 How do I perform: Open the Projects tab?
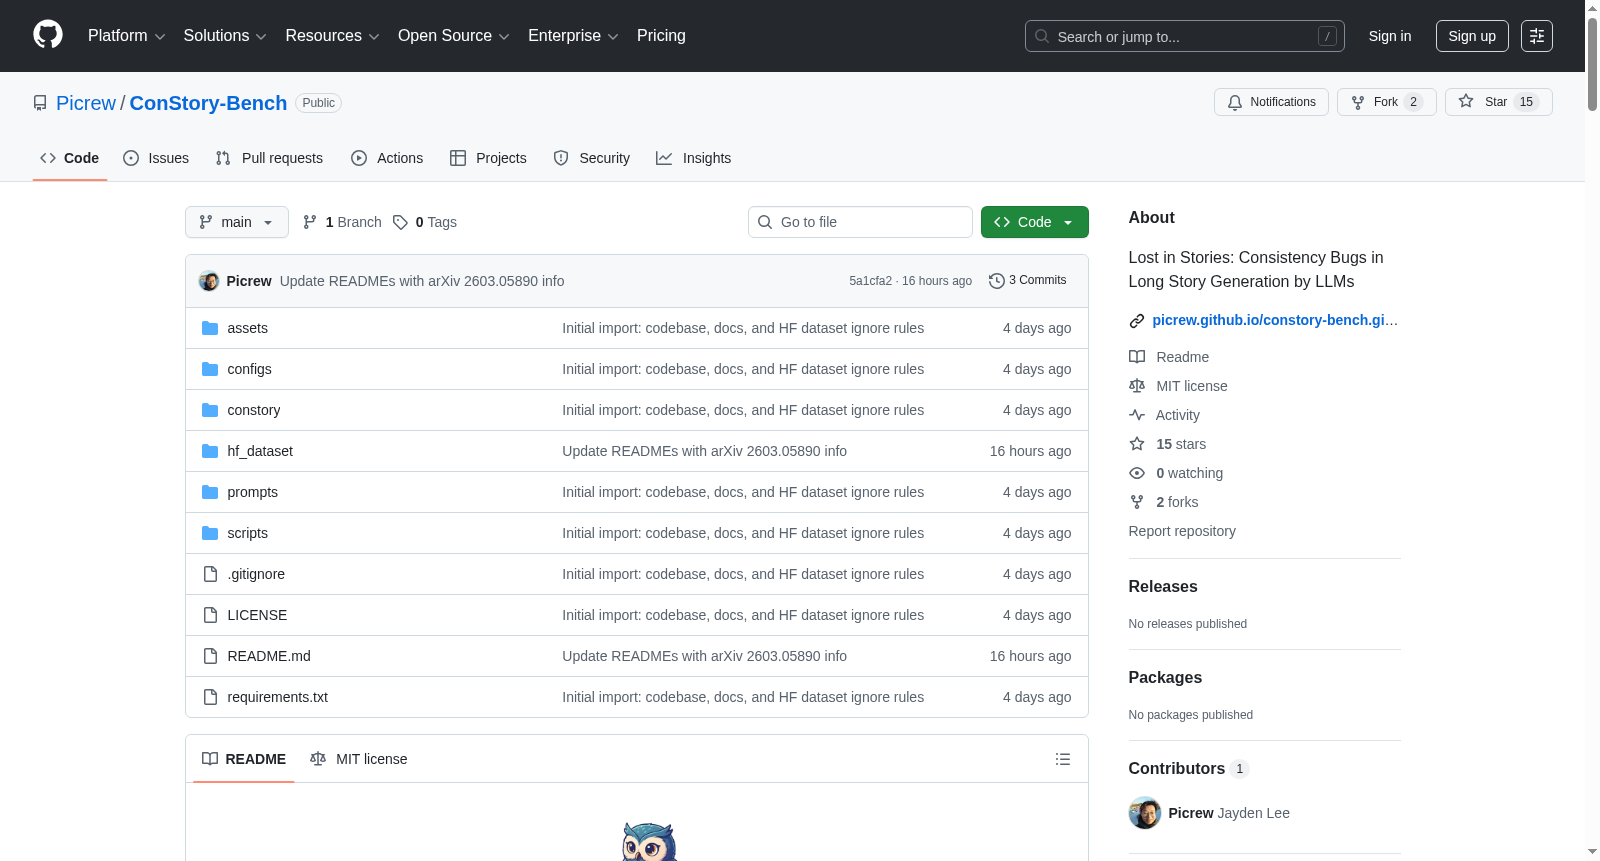pos(488,158)
